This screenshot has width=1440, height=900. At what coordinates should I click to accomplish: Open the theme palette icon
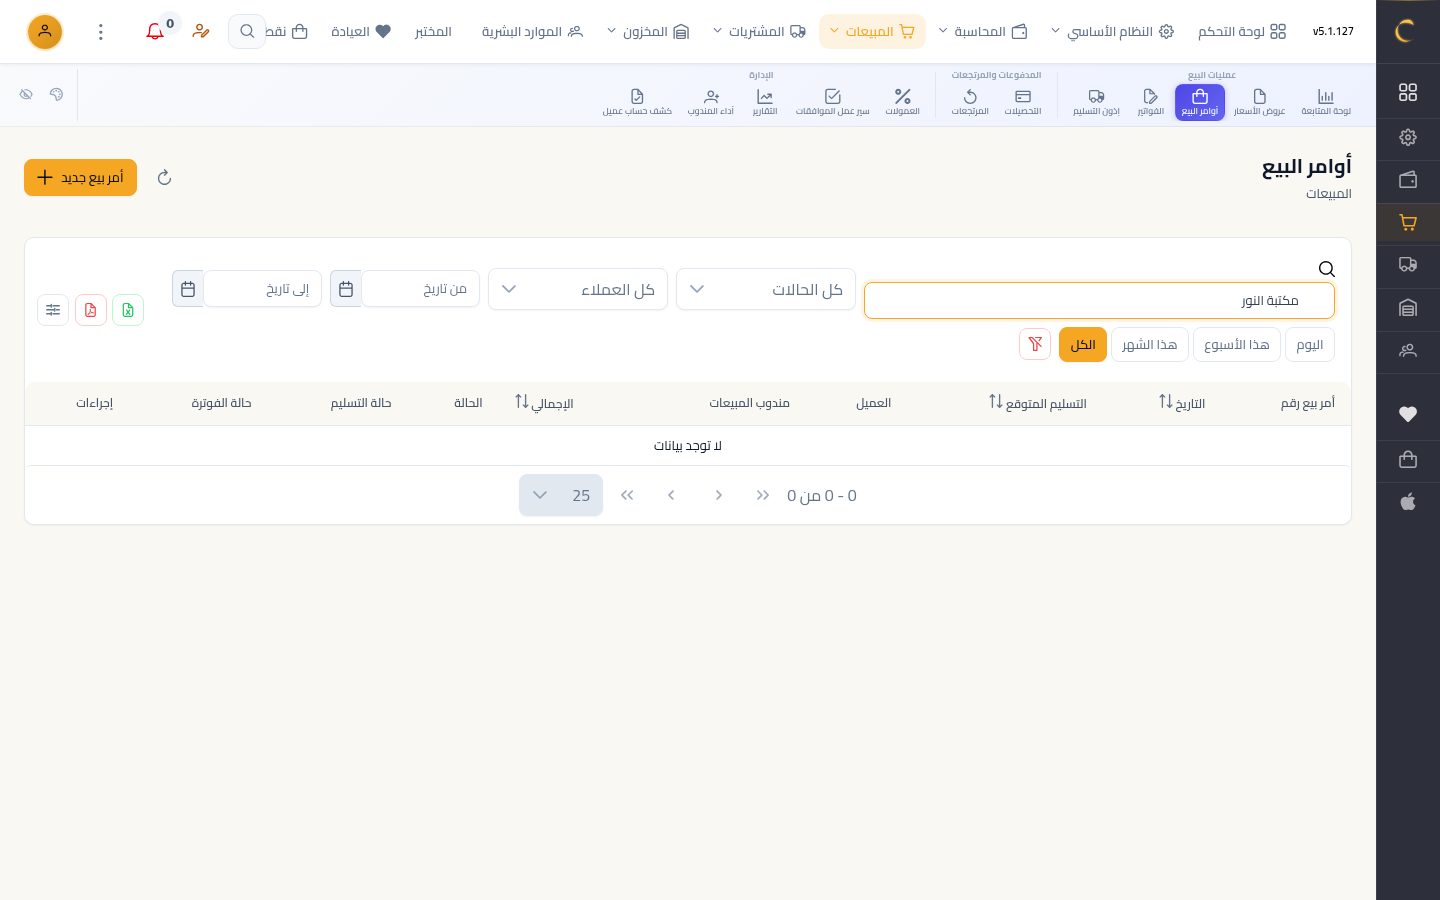(x=56, y=94)
